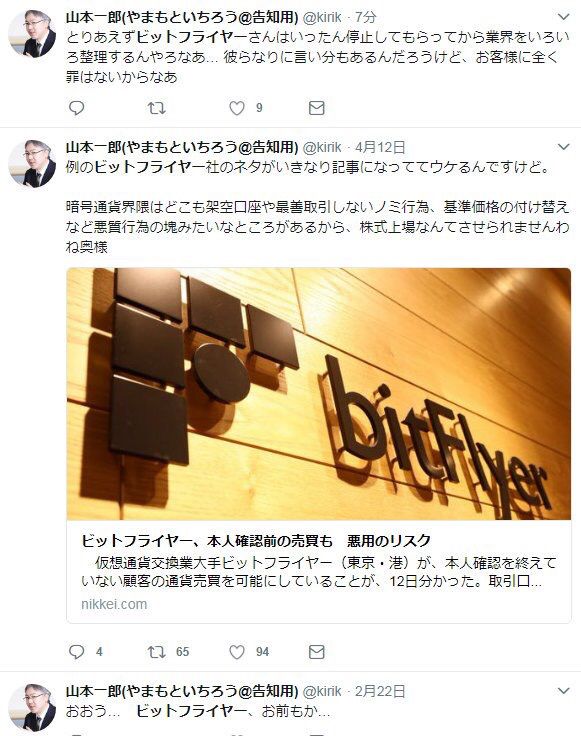
Task: Retweet the 7分 tweet
Action: click(156, 108)
